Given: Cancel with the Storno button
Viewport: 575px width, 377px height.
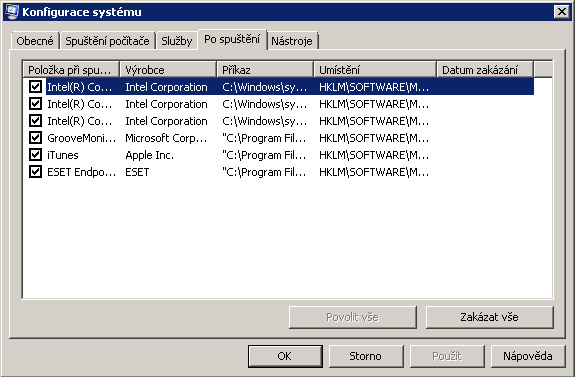Looking at the screenshot, I should pyautogui.click(x=366, y=356).
